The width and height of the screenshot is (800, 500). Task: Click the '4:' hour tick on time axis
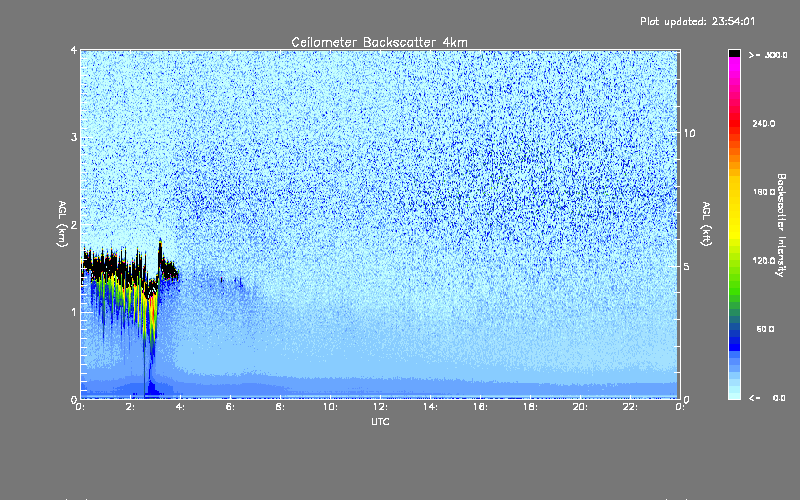point(181,407)
